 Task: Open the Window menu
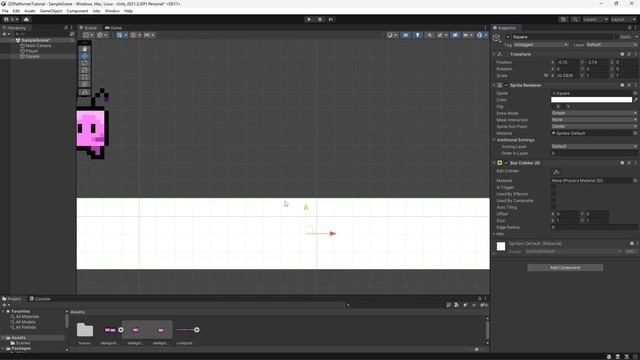tap(112, 11)
